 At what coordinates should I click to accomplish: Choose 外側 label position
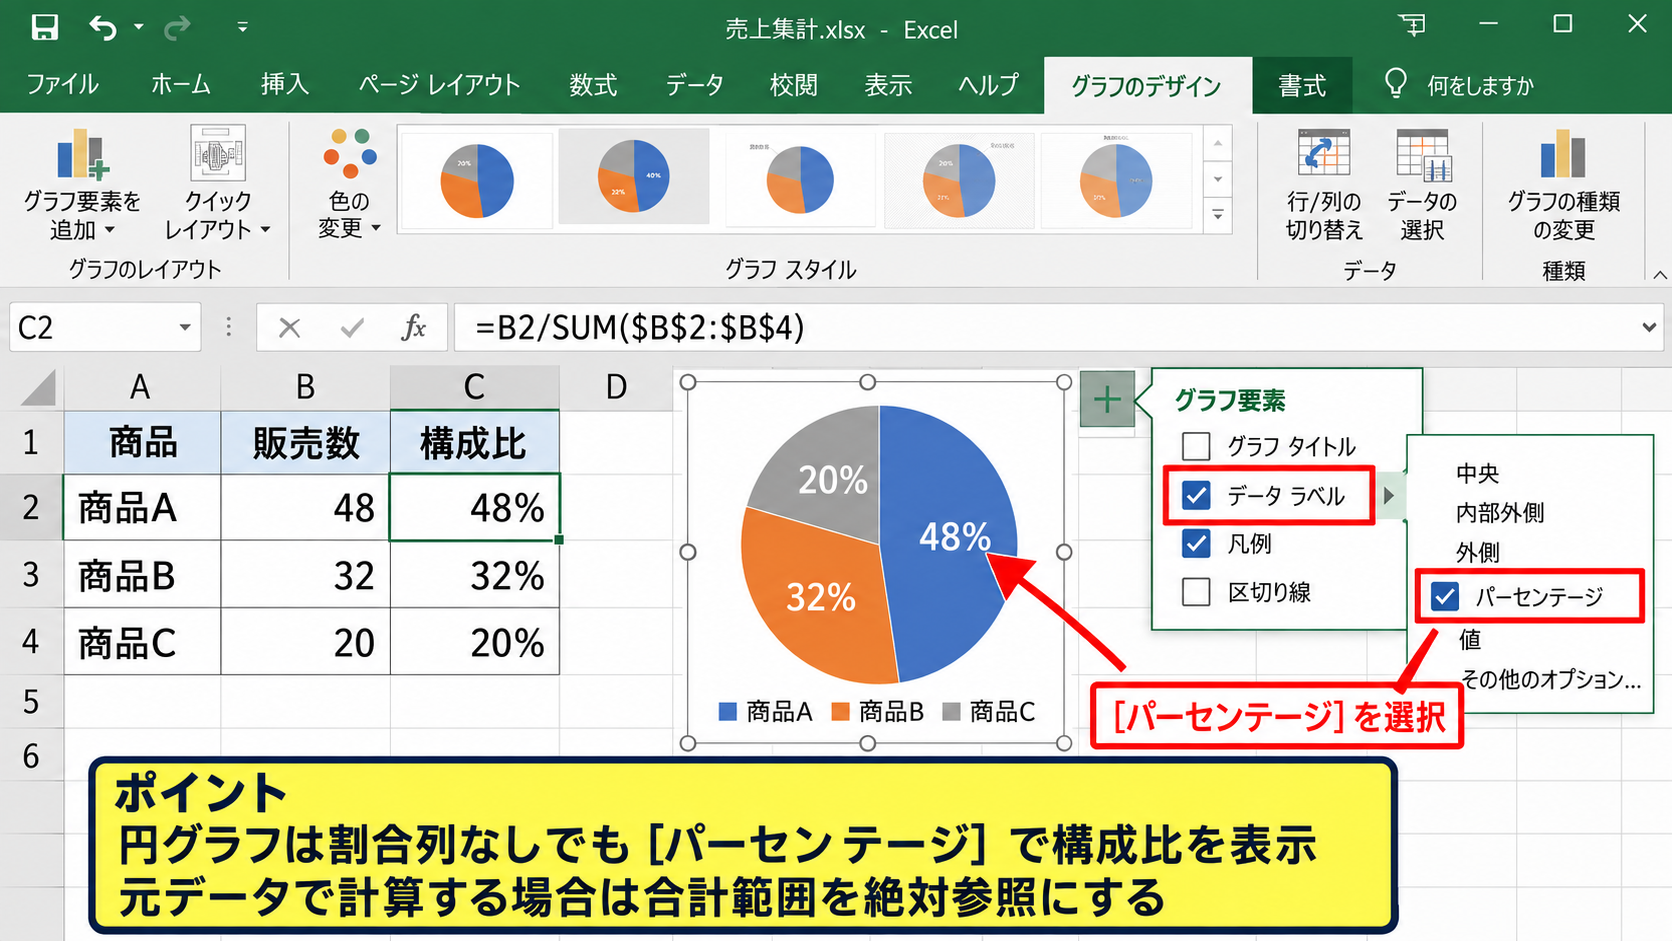click(1477, 552)
